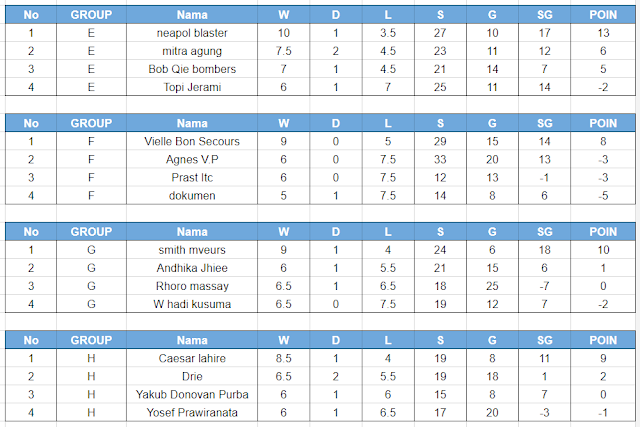This screenshot has width=640, height=427.
Task: Select the 'dokumen' row name cell
Action: click(192, 195)
